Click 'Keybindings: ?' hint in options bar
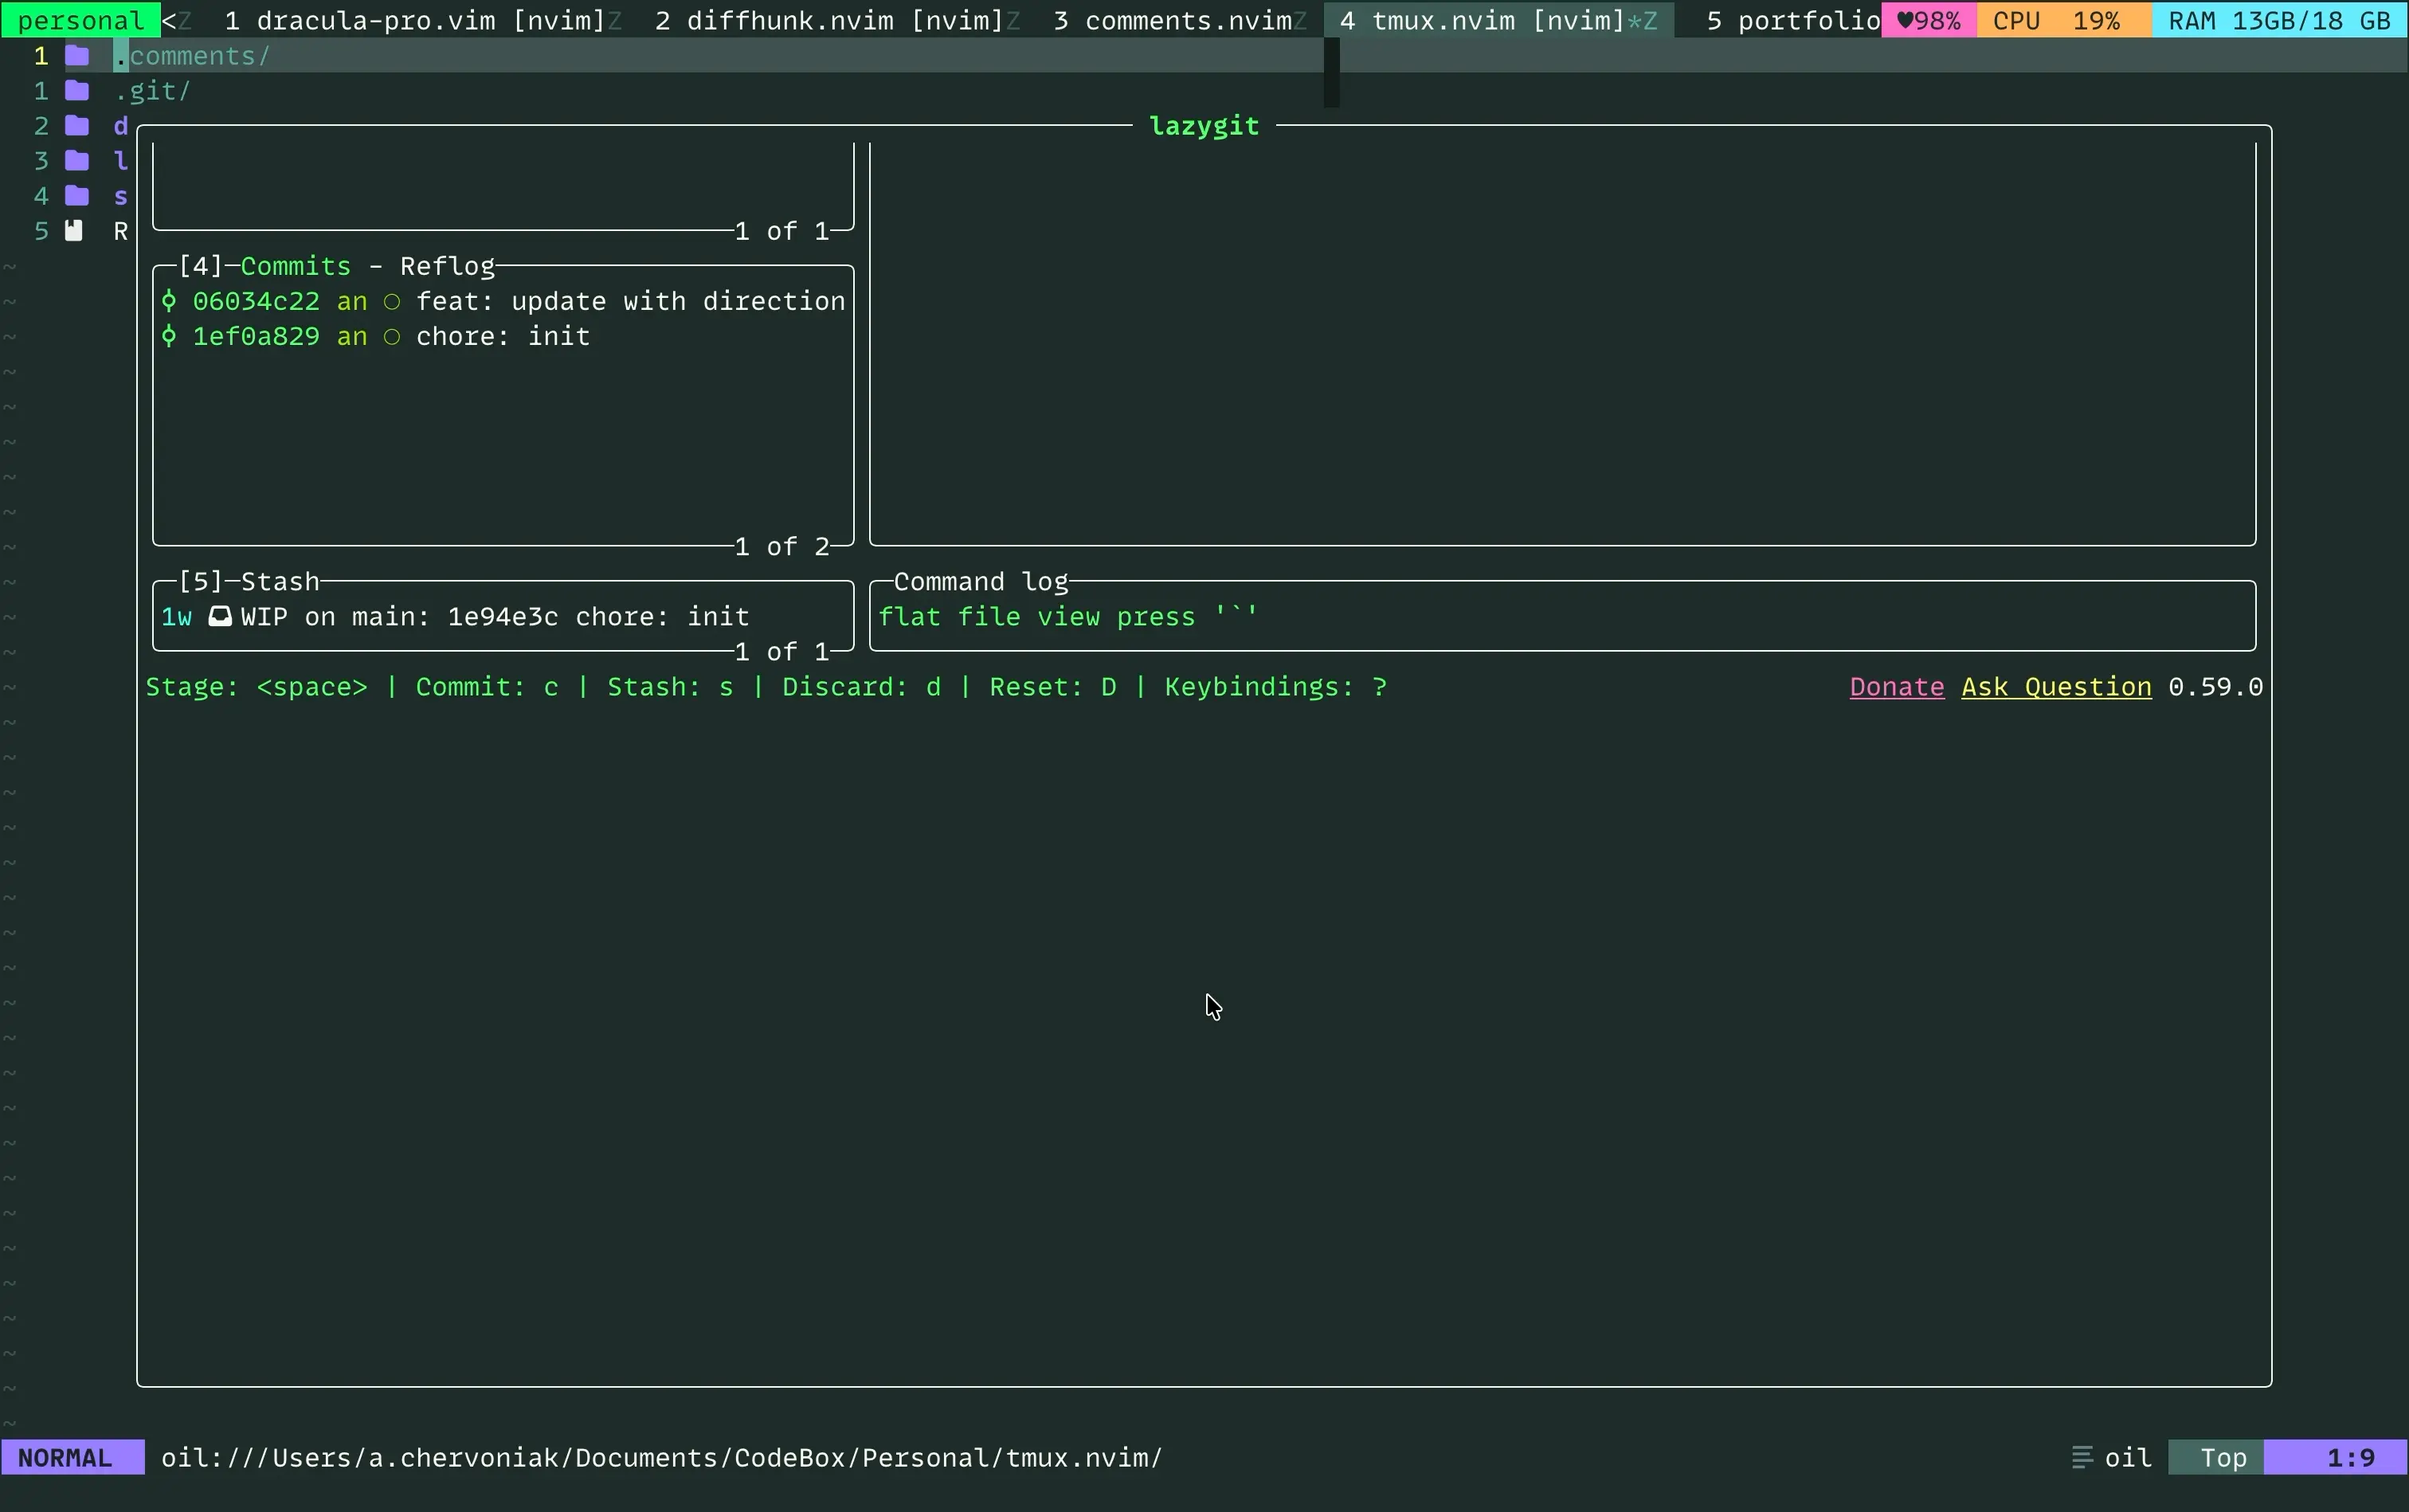 click(x=1276, y=687)
